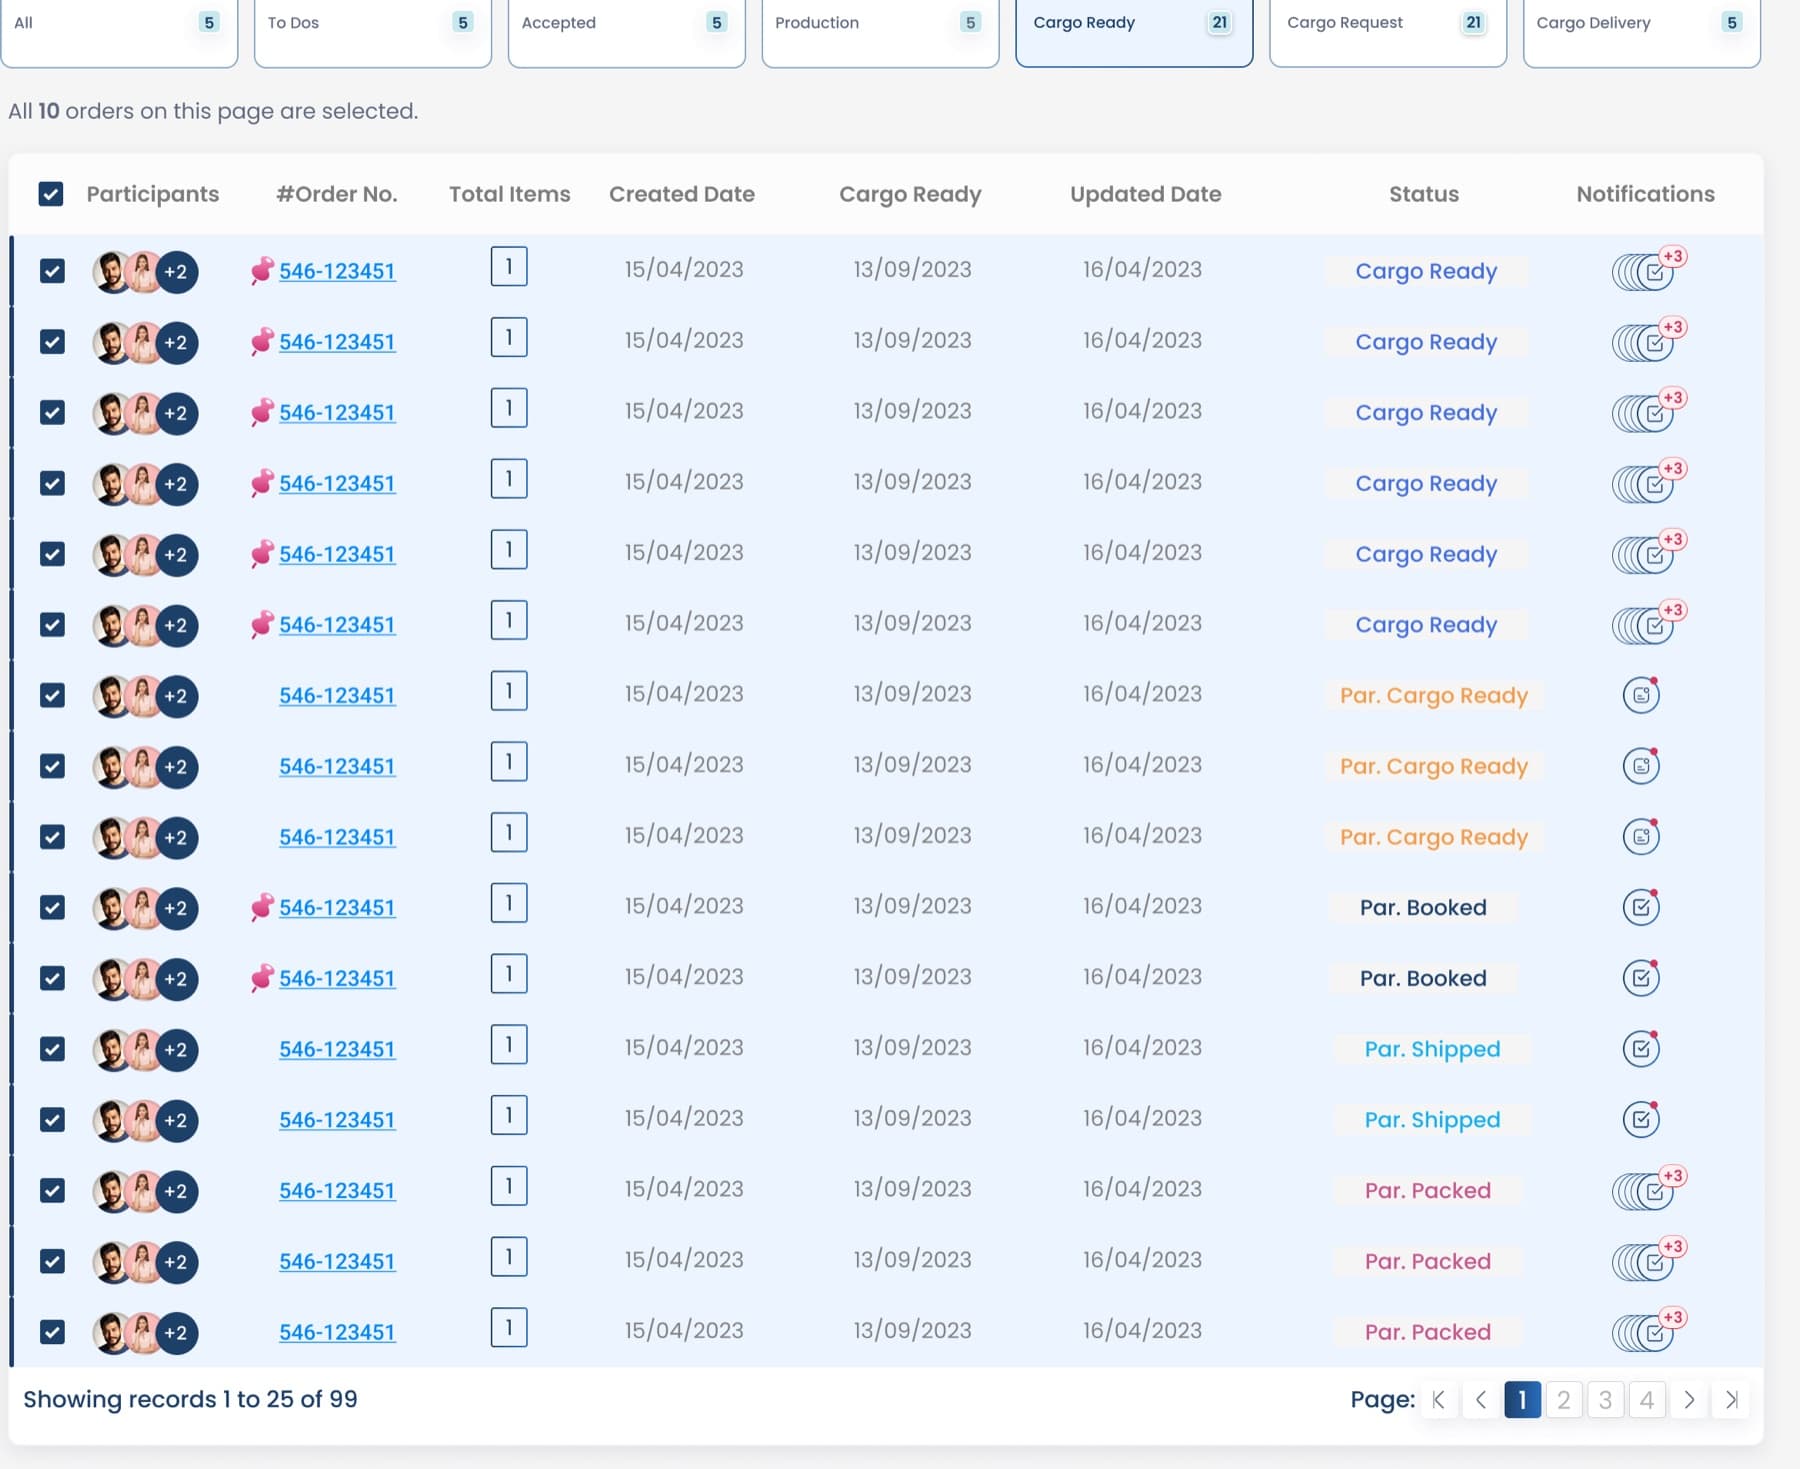Open notification icon in second Par. Booked row
1800x1469 pixels.
point(1641,977)
